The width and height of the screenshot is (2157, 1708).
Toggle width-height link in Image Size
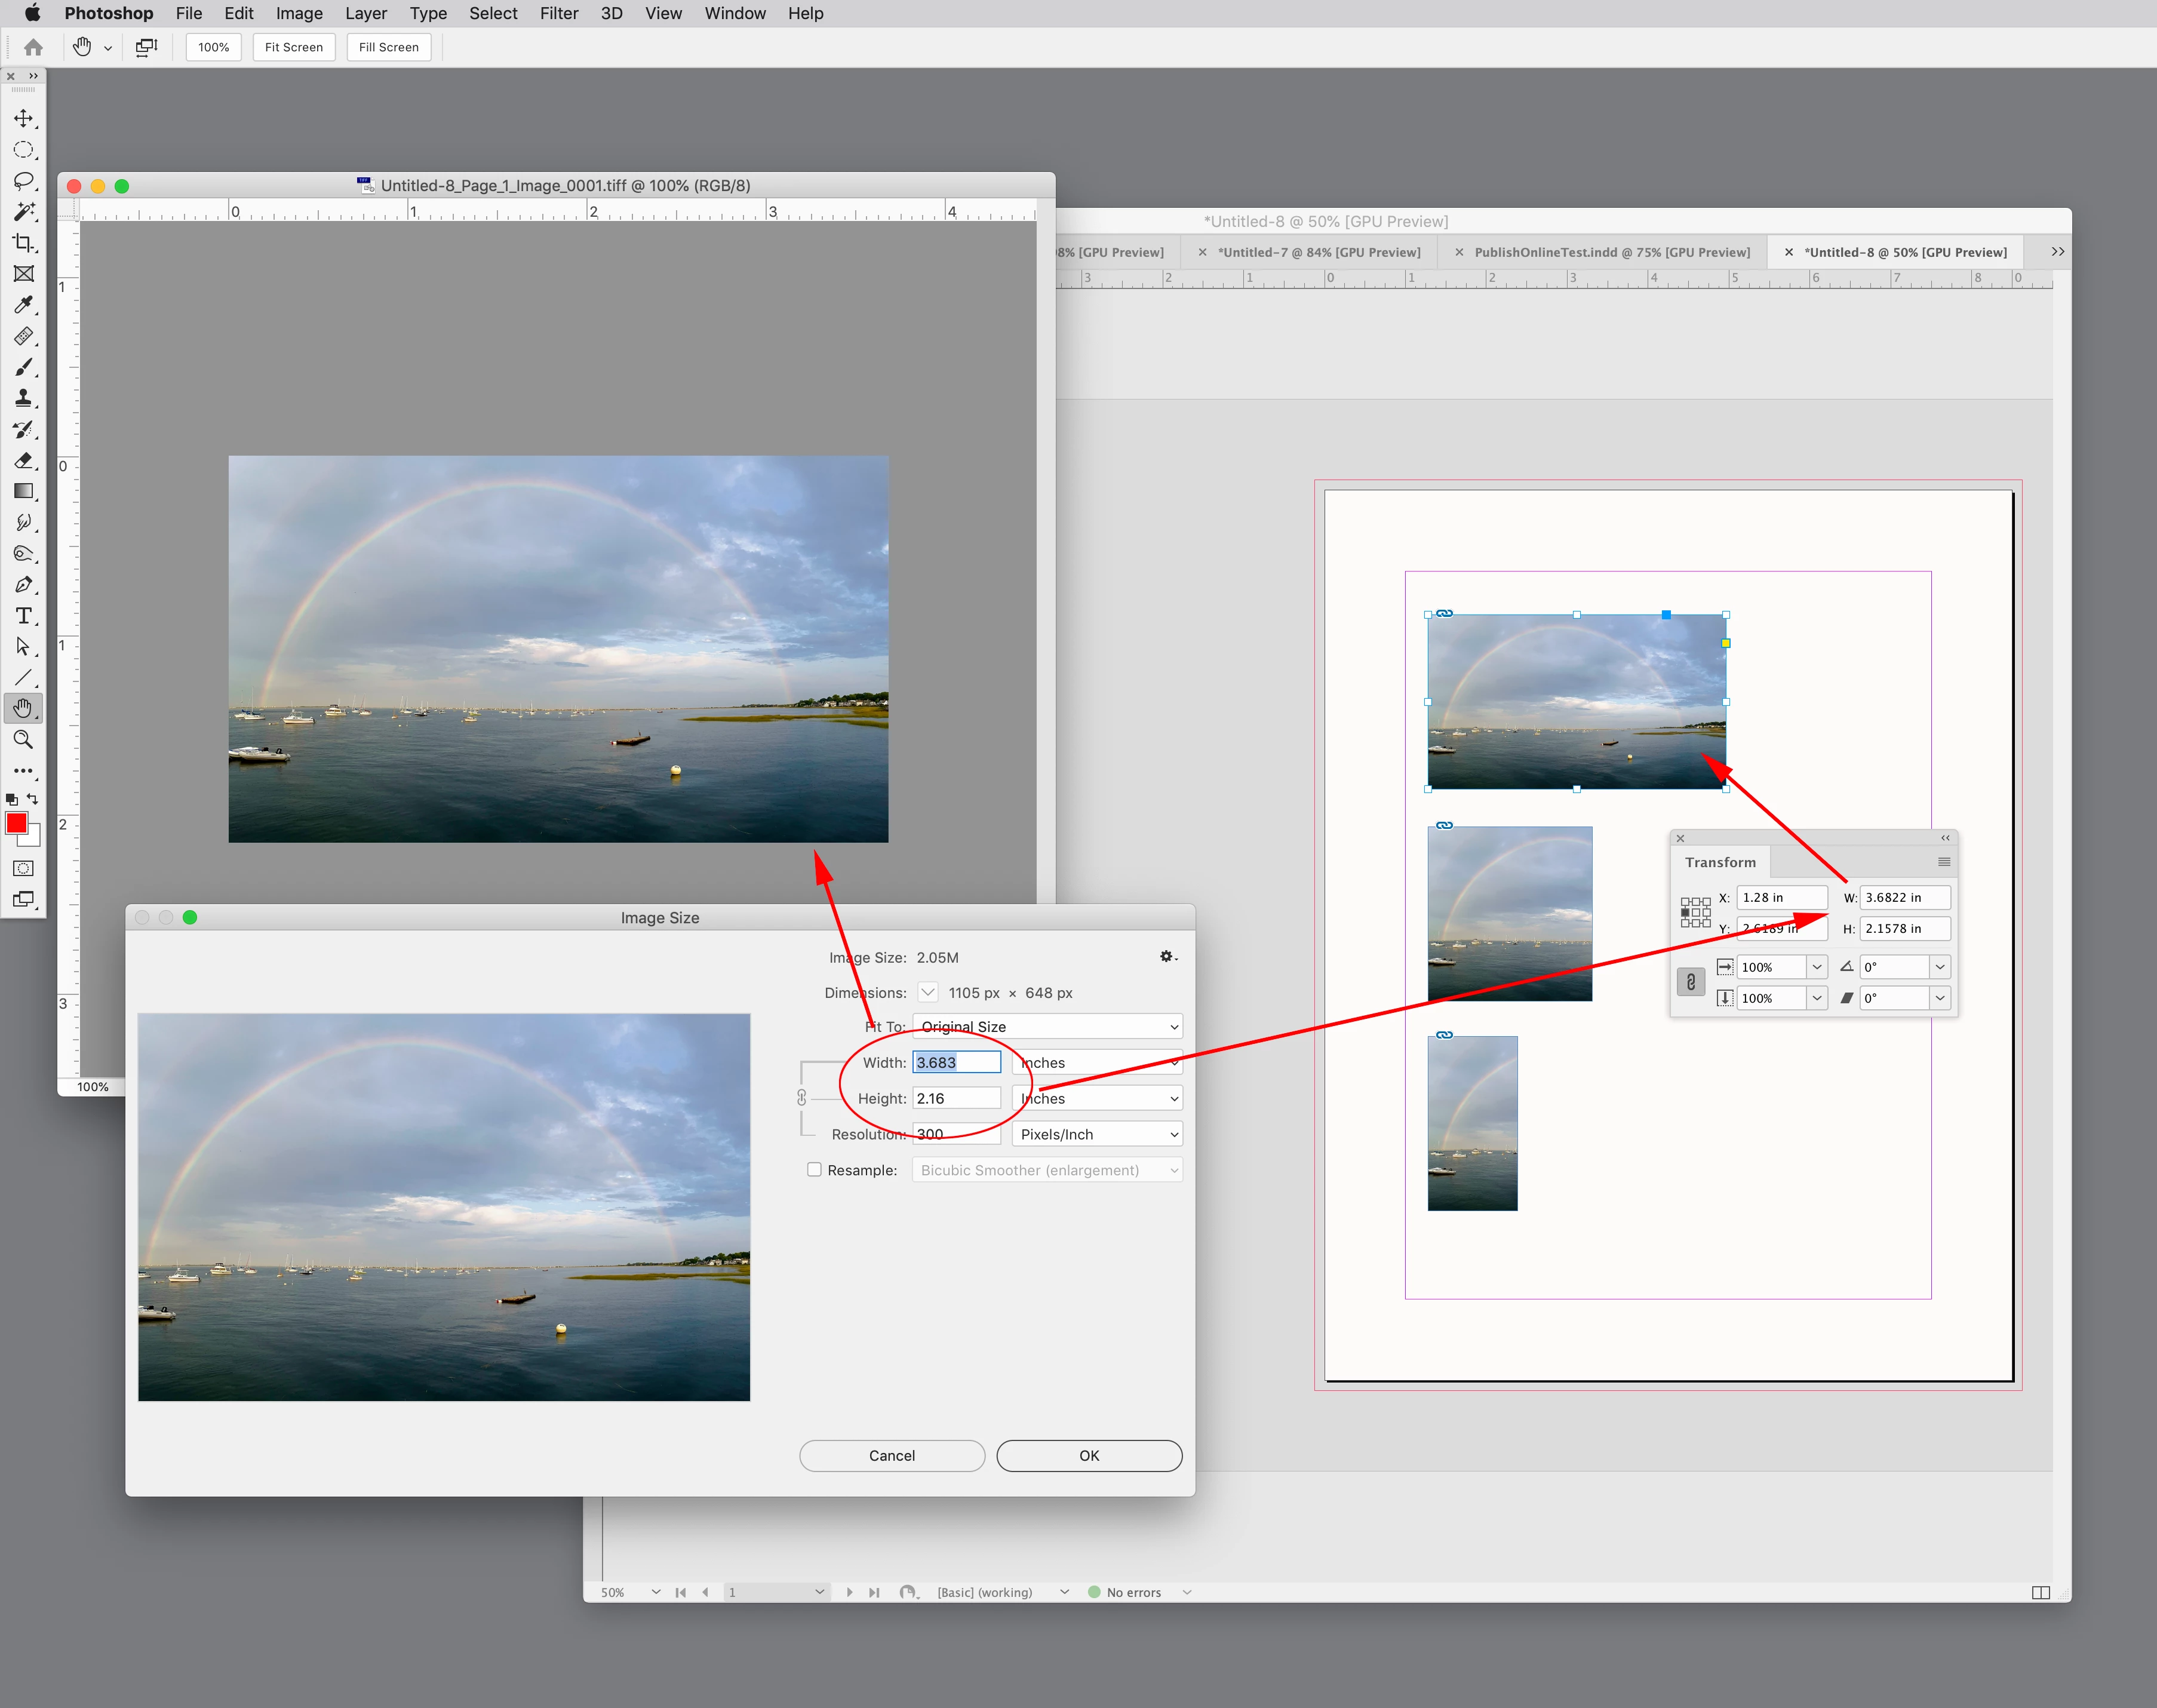(801, 1098)
